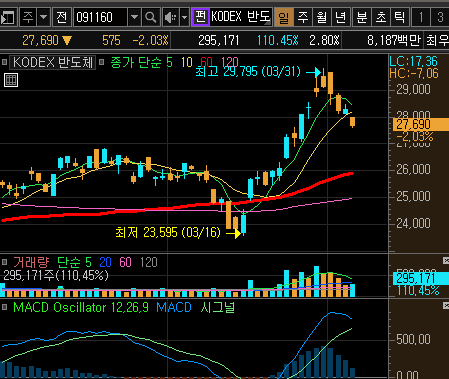Click the search magnifier icon next to stock code
Screen dimensions: 449x379
tap(150, 17)
